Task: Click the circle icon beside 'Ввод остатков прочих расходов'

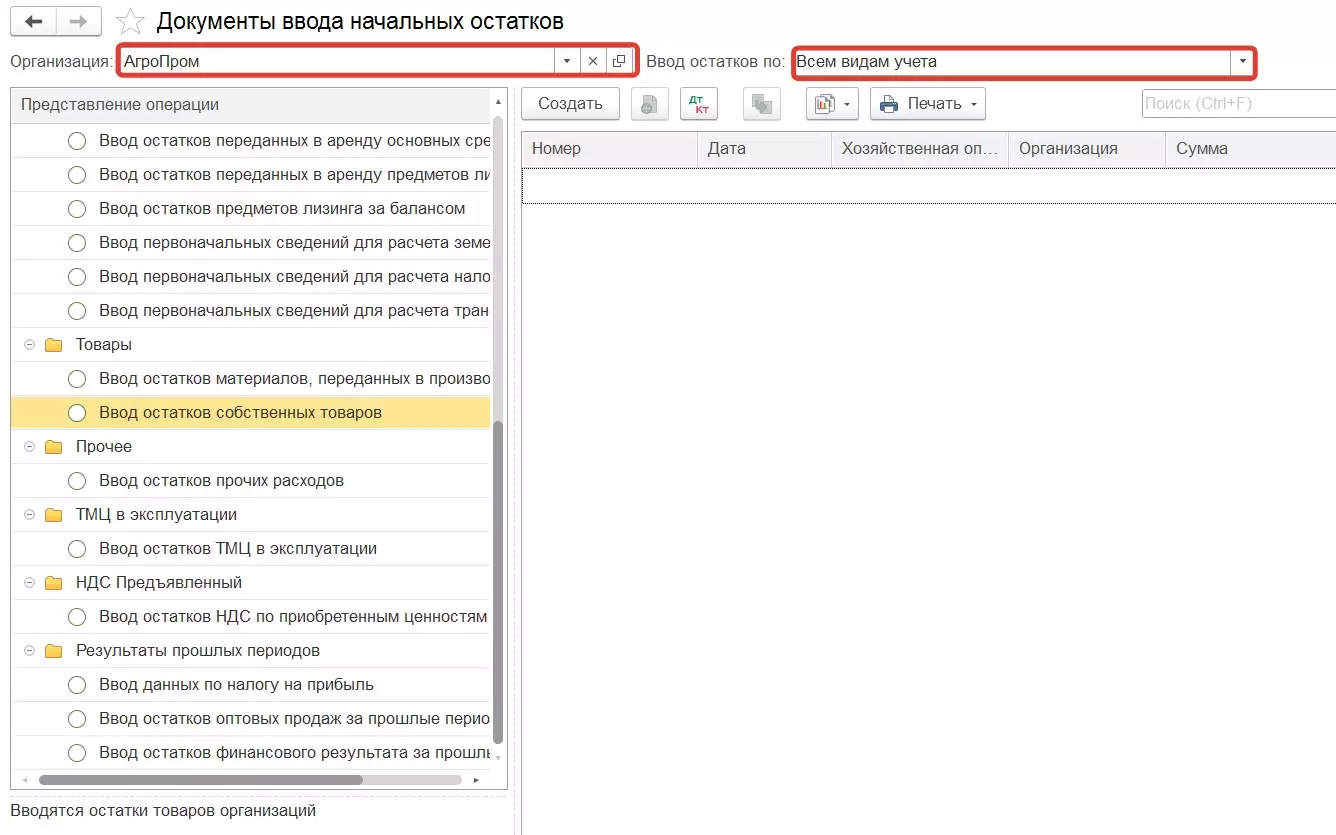Action: [x=77, y=481]
